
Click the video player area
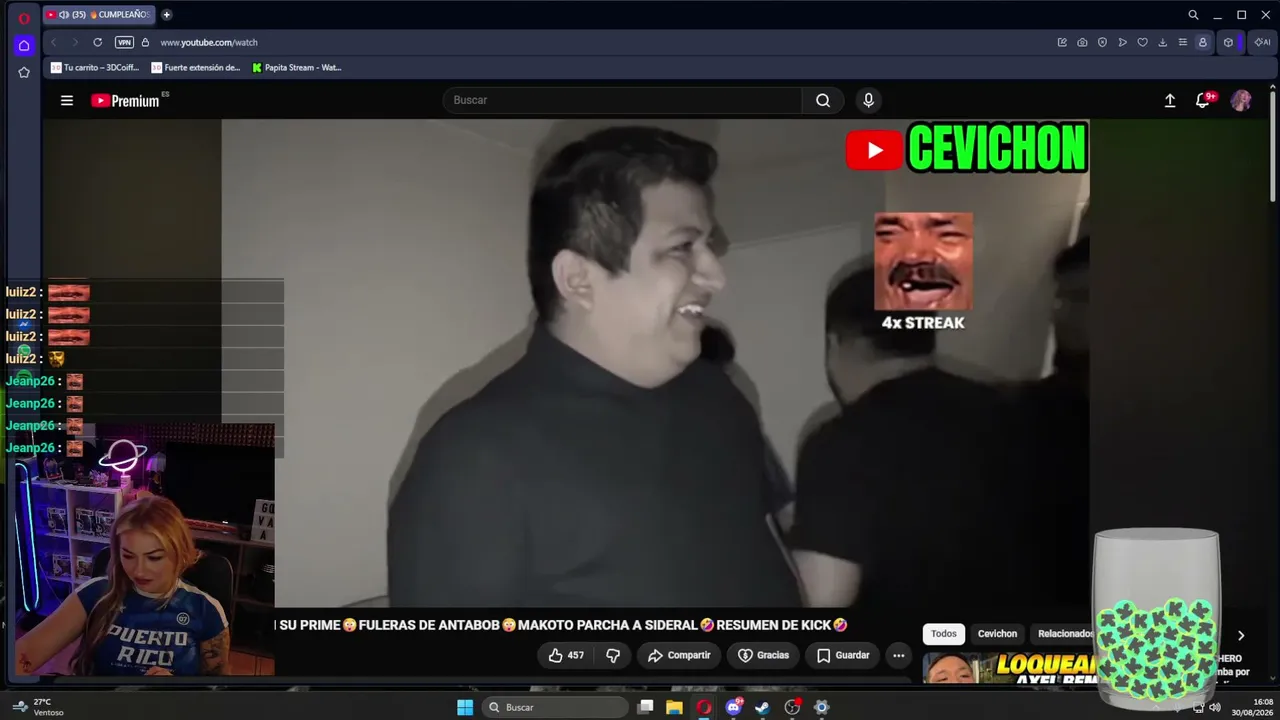655,364
